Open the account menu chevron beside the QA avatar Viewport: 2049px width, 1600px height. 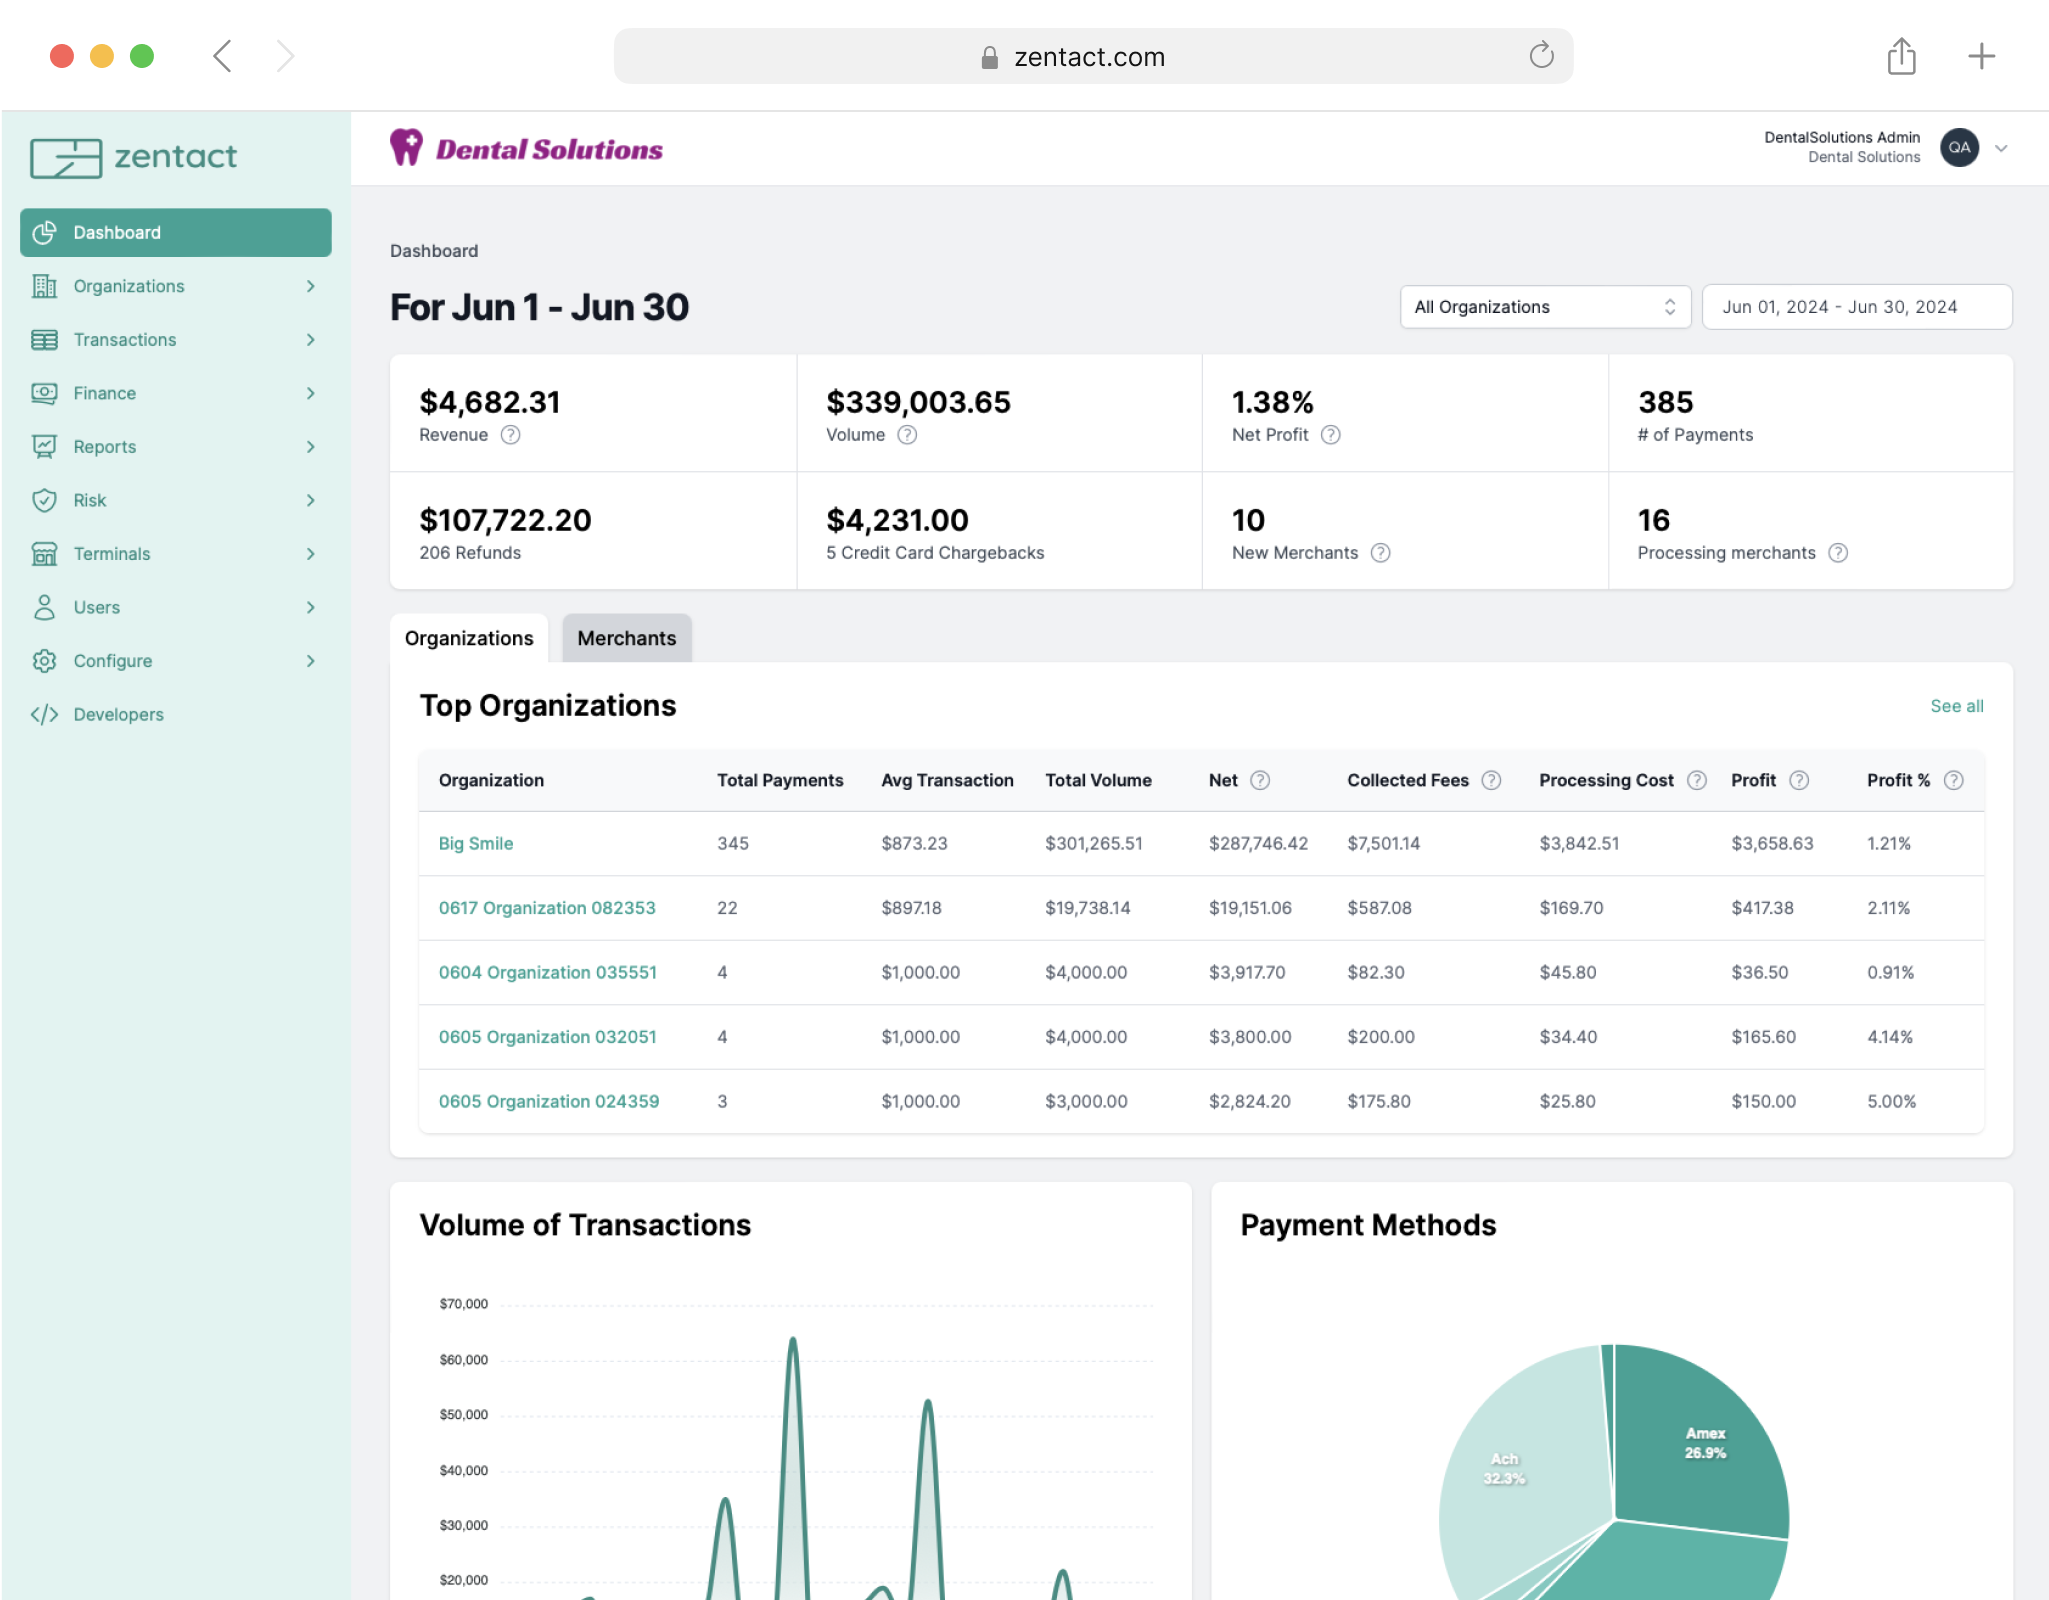pyautogui.click(x=2001, y=148)
